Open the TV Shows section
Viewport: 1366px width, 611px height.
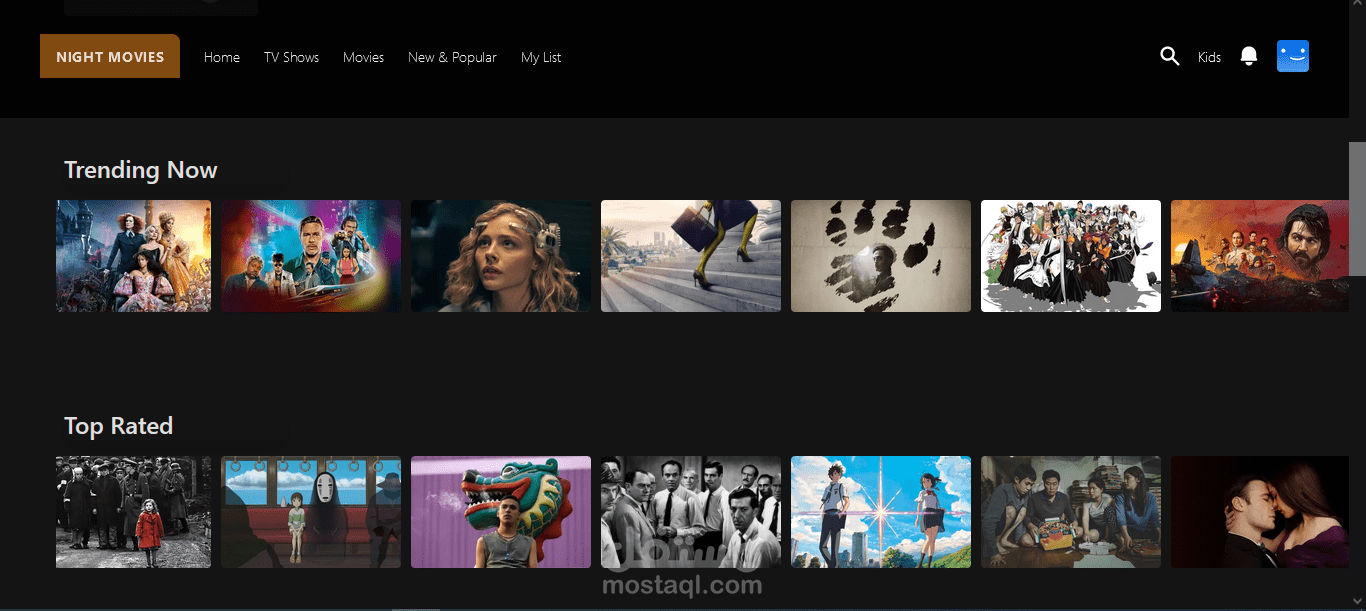(291, 57)
